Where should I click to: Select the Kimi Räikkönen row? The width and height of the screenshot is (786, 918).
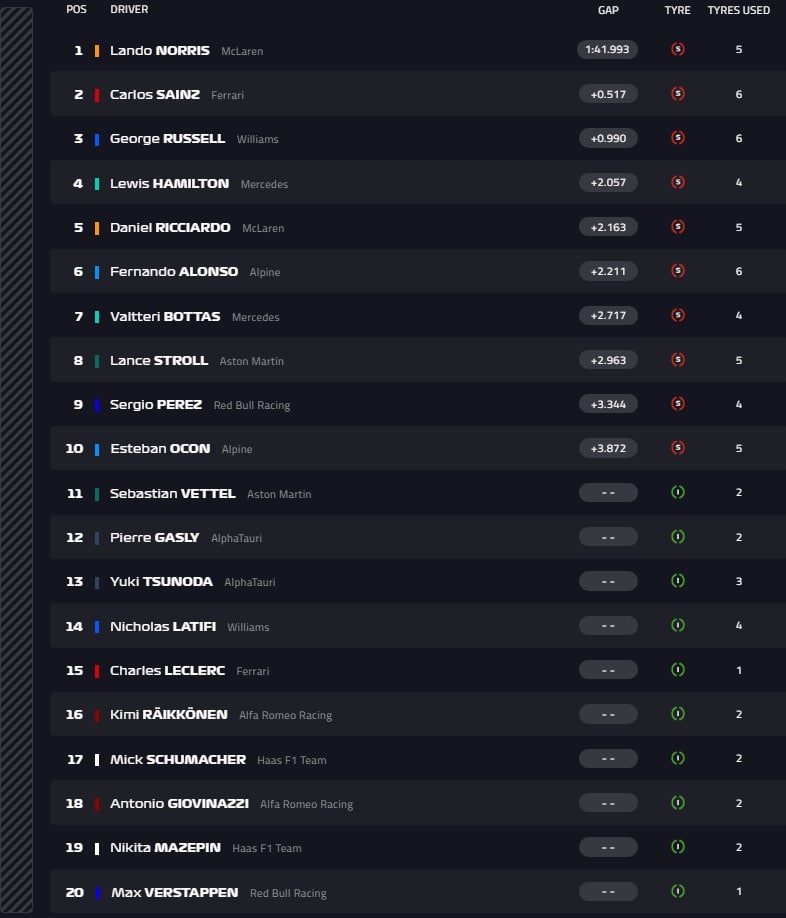click(x=418, y=714)
